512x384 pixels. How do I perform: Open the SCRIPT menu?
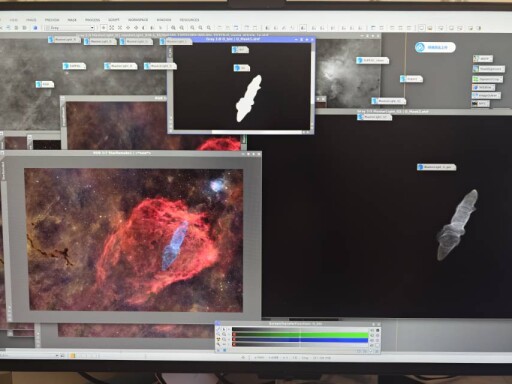[114, 20]
